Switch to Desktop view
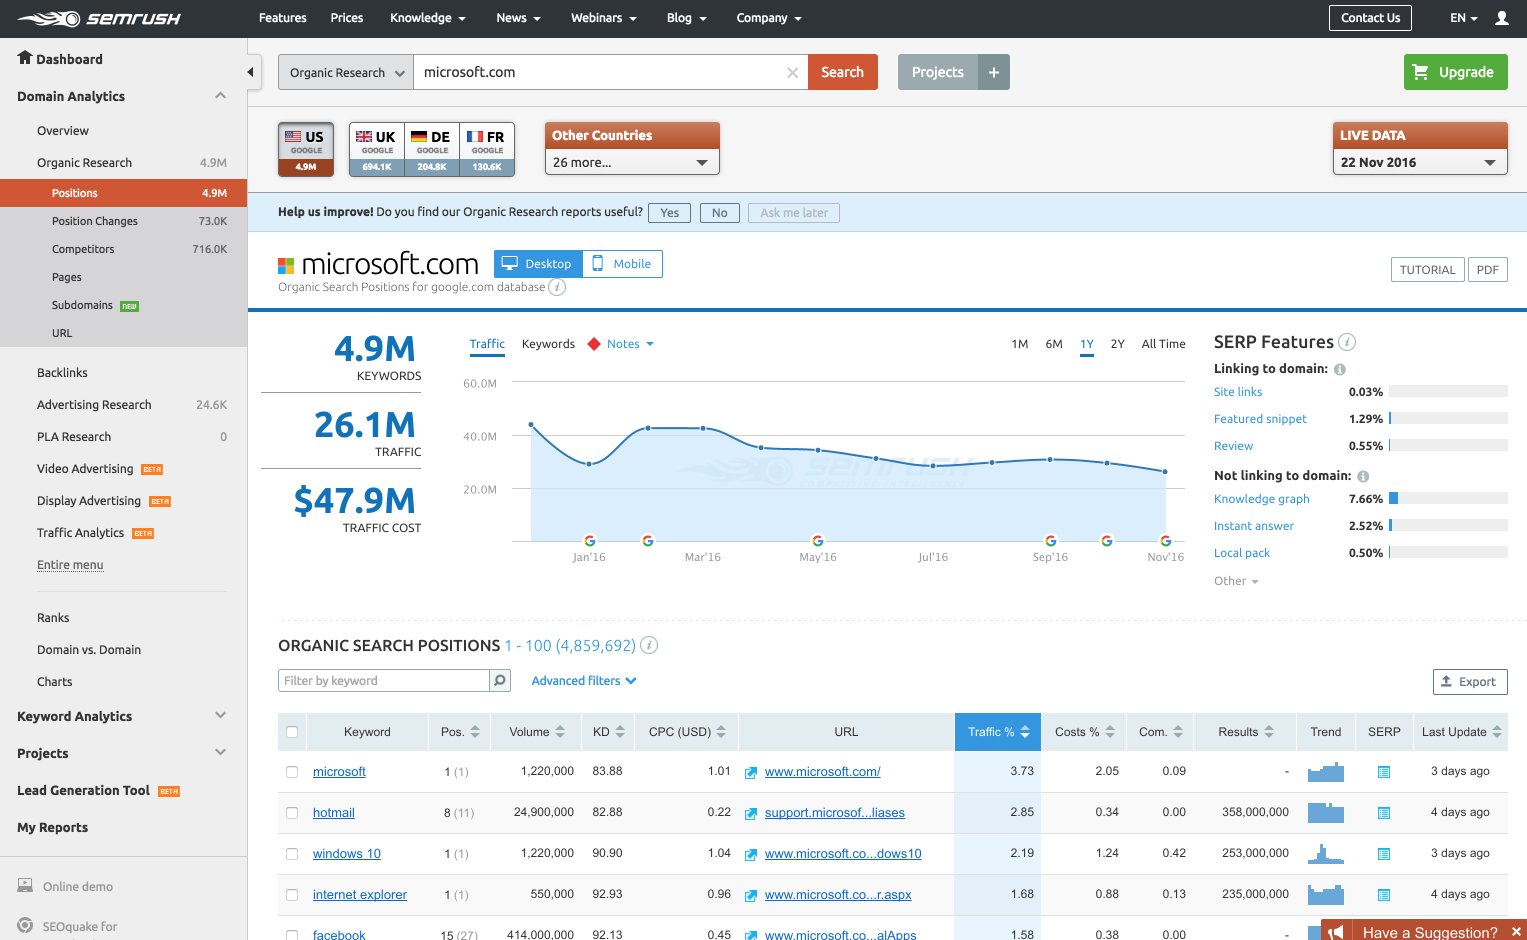Screen dimensions: 1527x940 (x=538, y=264)
